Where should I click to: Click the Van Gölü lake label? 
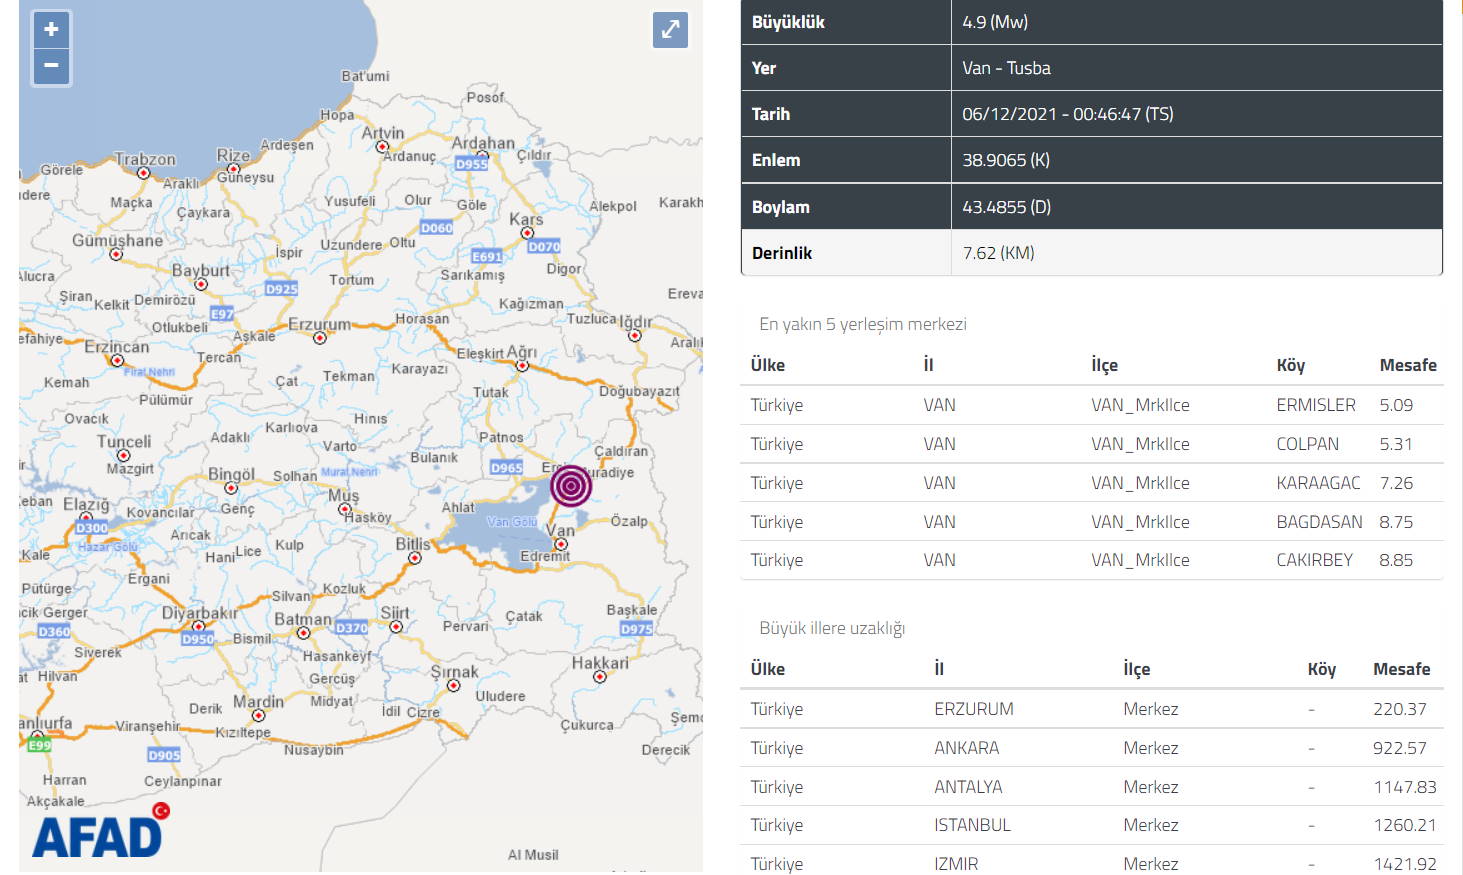512,521
